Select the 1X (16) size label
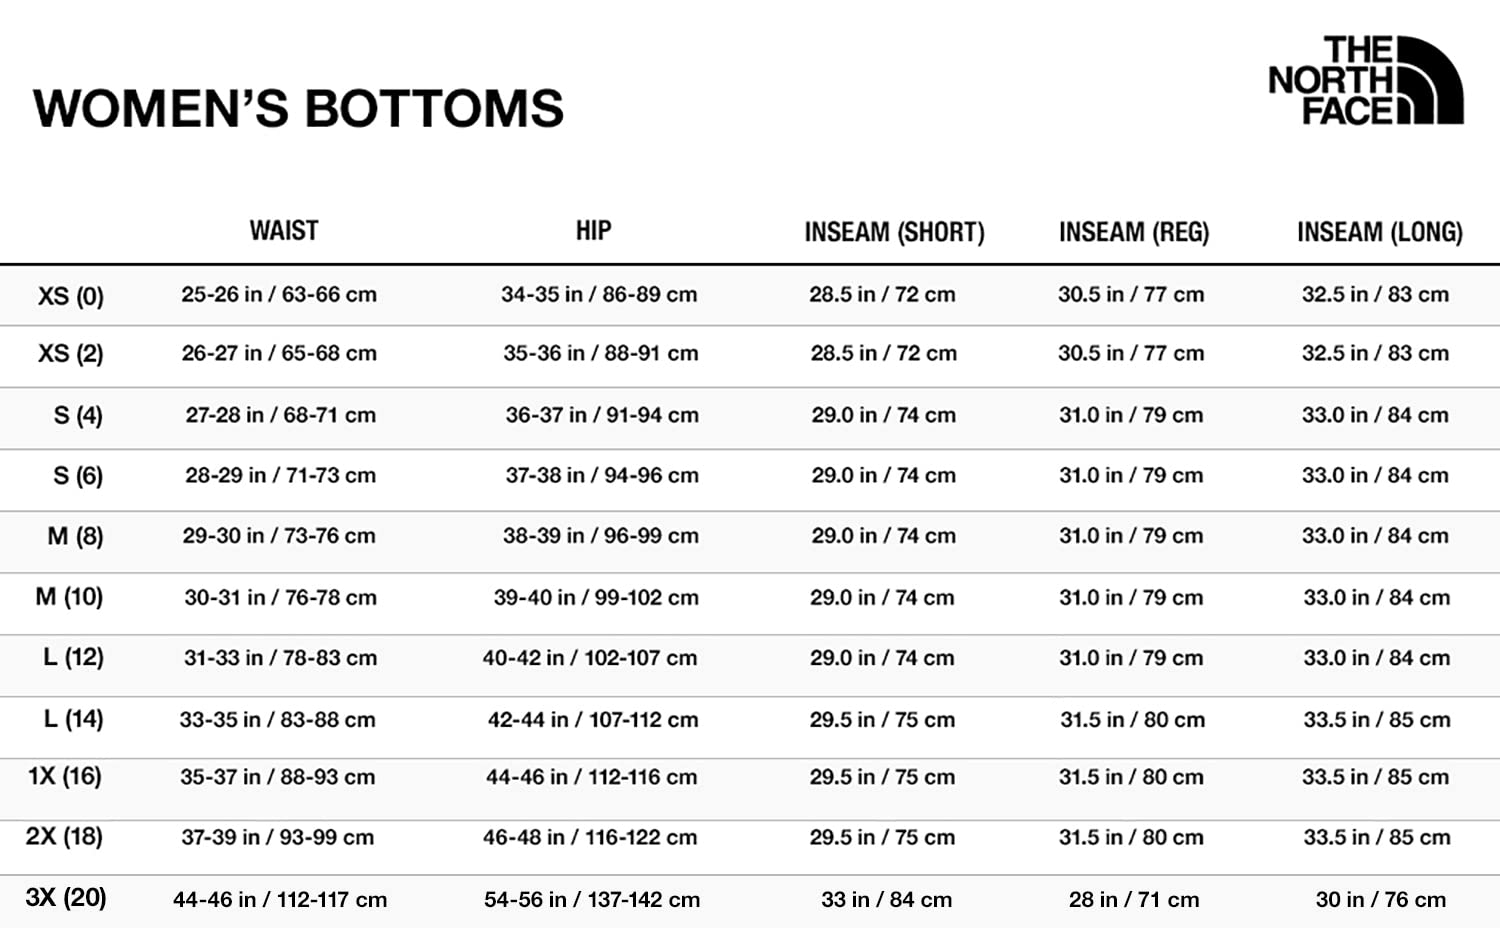 (x=65, y=777)
